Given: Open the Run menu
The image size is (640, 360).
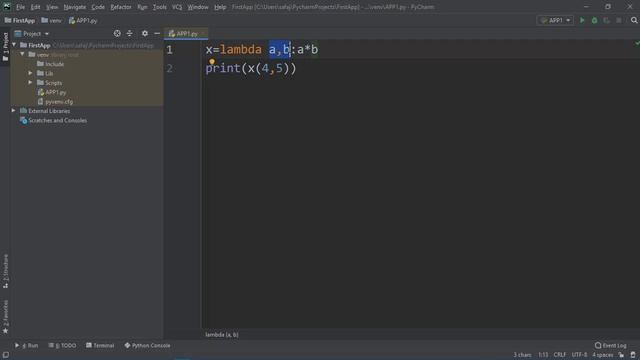Looking at the screenshot, I should point(142,7).
